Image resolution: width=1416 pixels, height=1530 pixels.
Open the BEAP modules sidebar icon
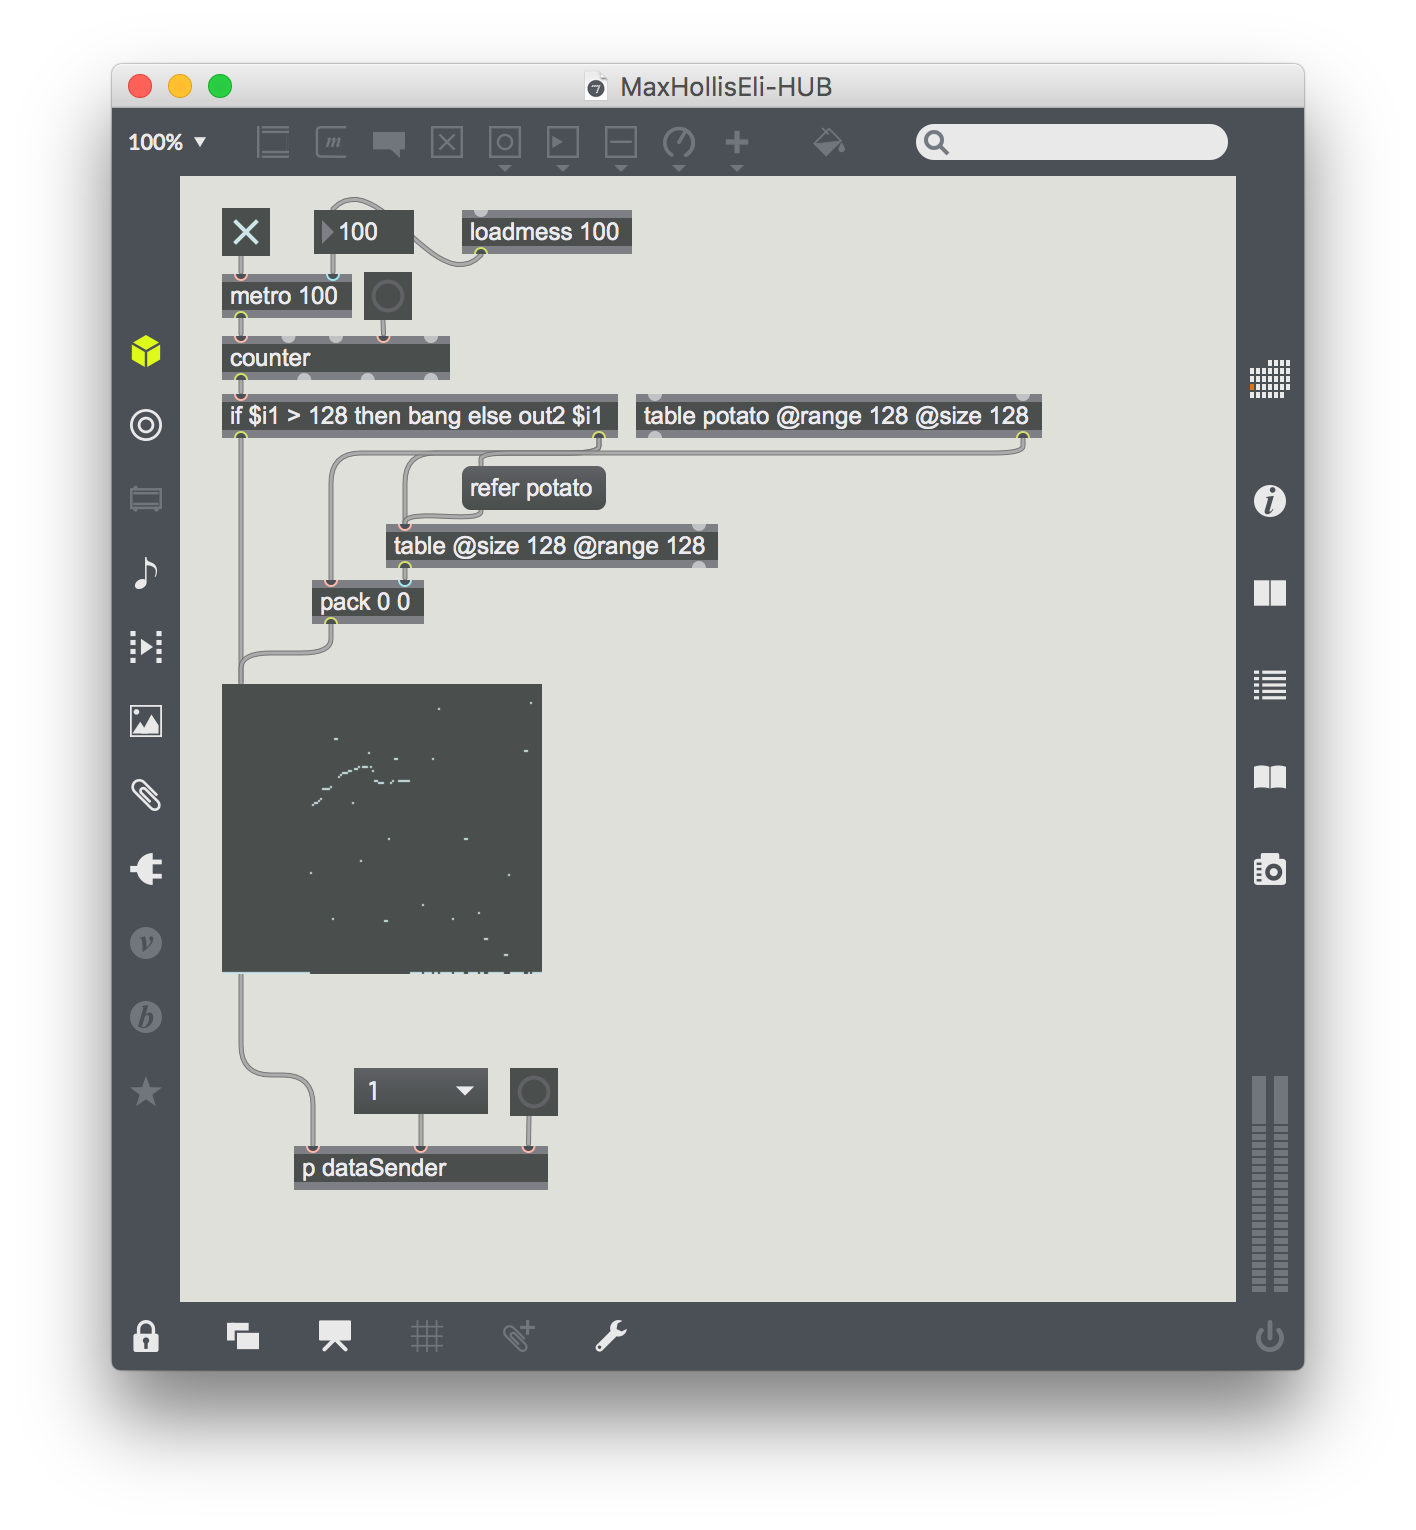pos(146,1017)
